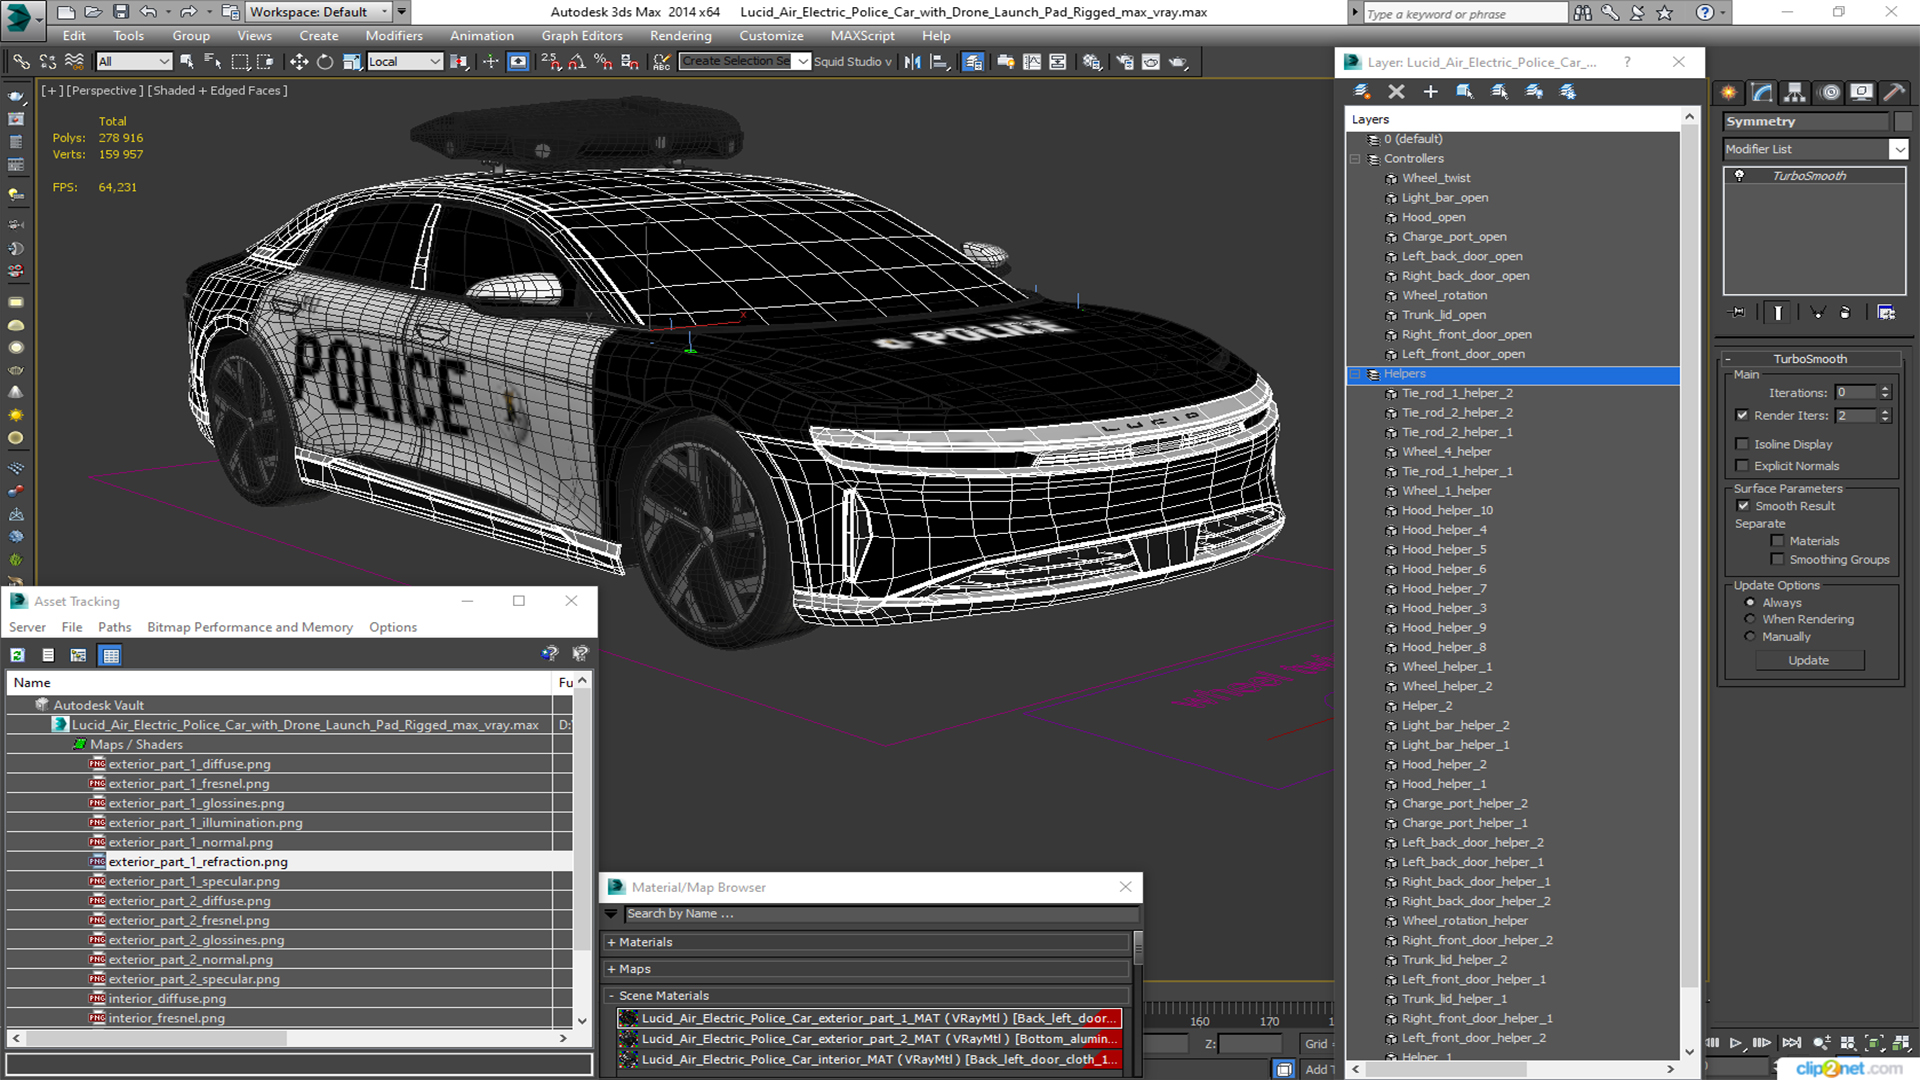The image size is (1920, 1080).
Task: Open the Paths menu in Asset Tracking
Action: click(x=114, y=627)
